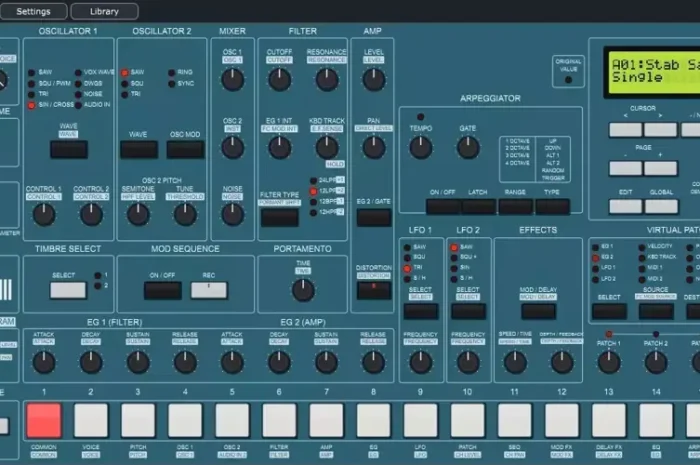Adjust the Mixer Noise knob

pyautogui.click(x=233, y=214)
